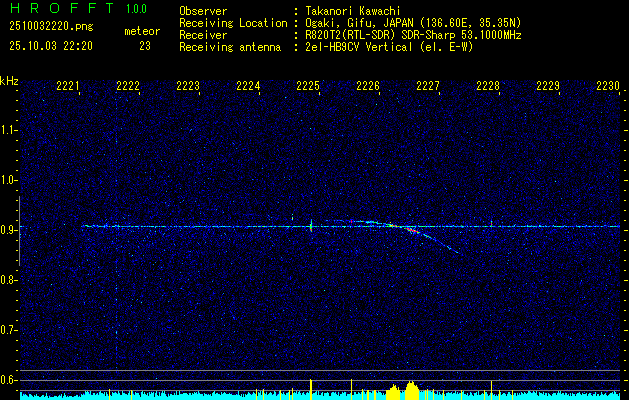Image resolution: width=629 pixels, height=400 pixels.
Task: Click the 2230 time axis label
Action: (608, 86)
